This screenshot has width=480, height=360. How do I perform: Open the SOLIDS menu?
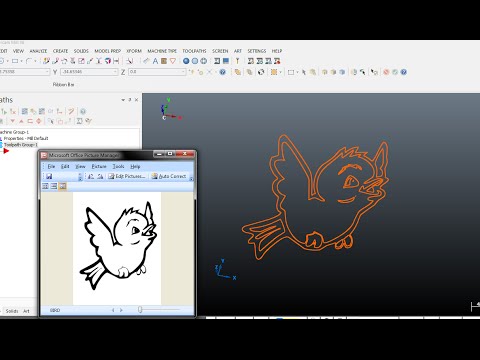tap(81, 51)
